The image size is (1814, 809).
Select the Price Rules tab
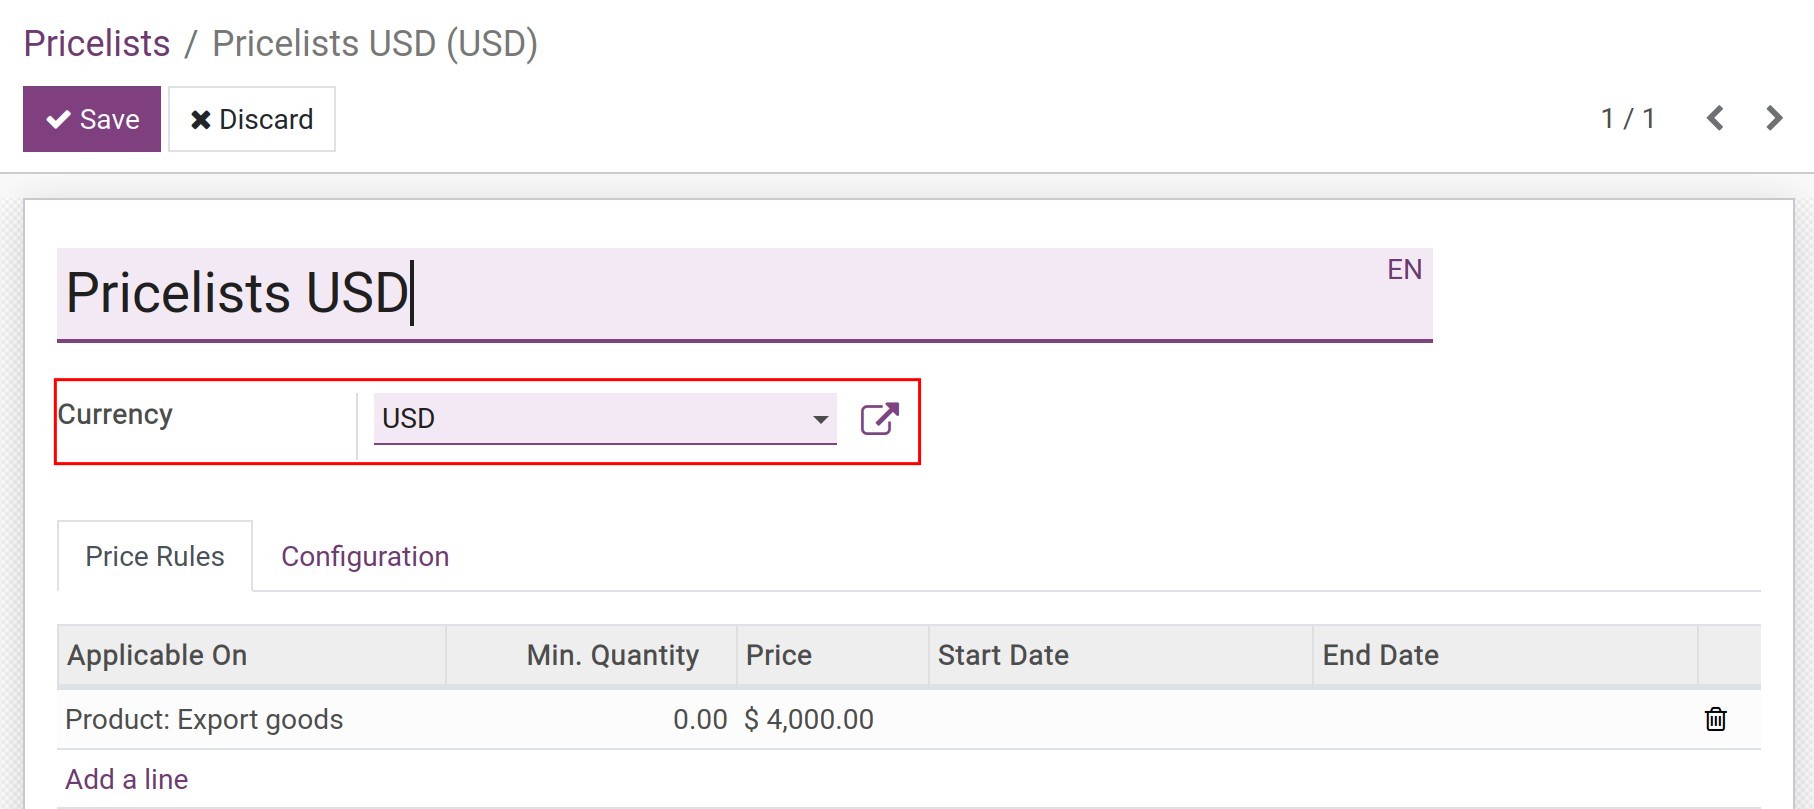pos(155,556)
